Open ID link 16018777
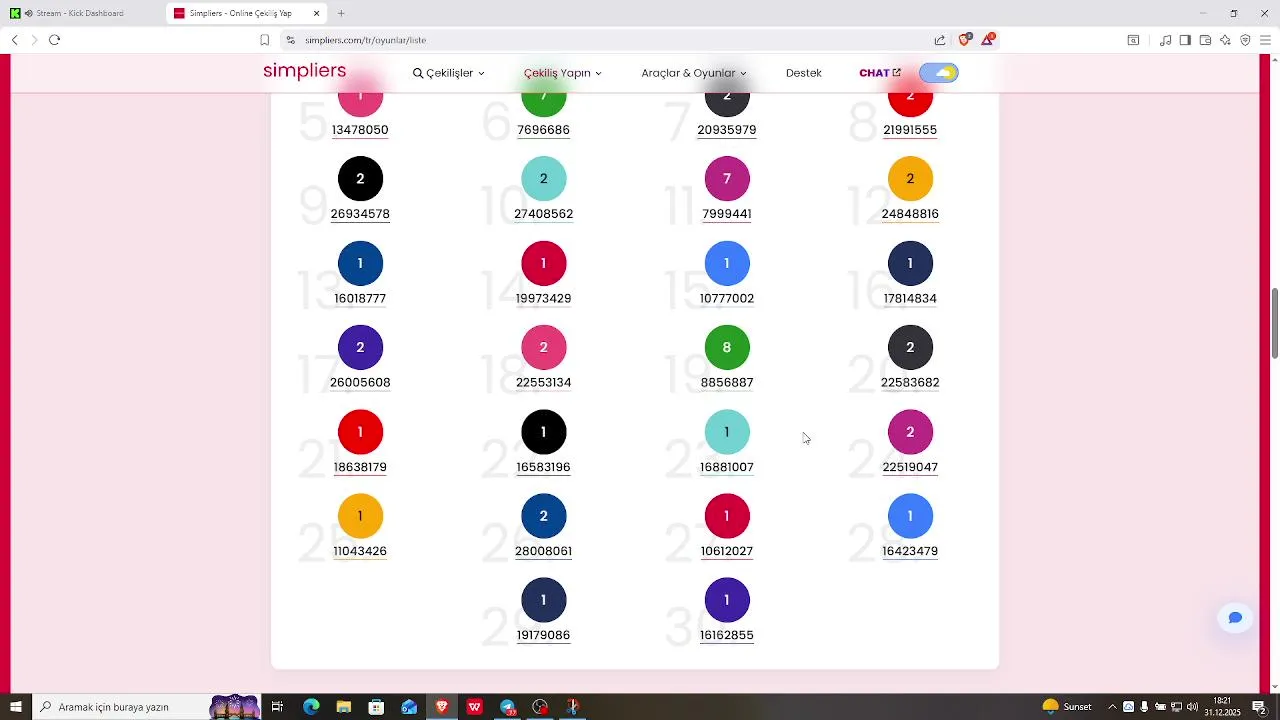 coord(360,299)
